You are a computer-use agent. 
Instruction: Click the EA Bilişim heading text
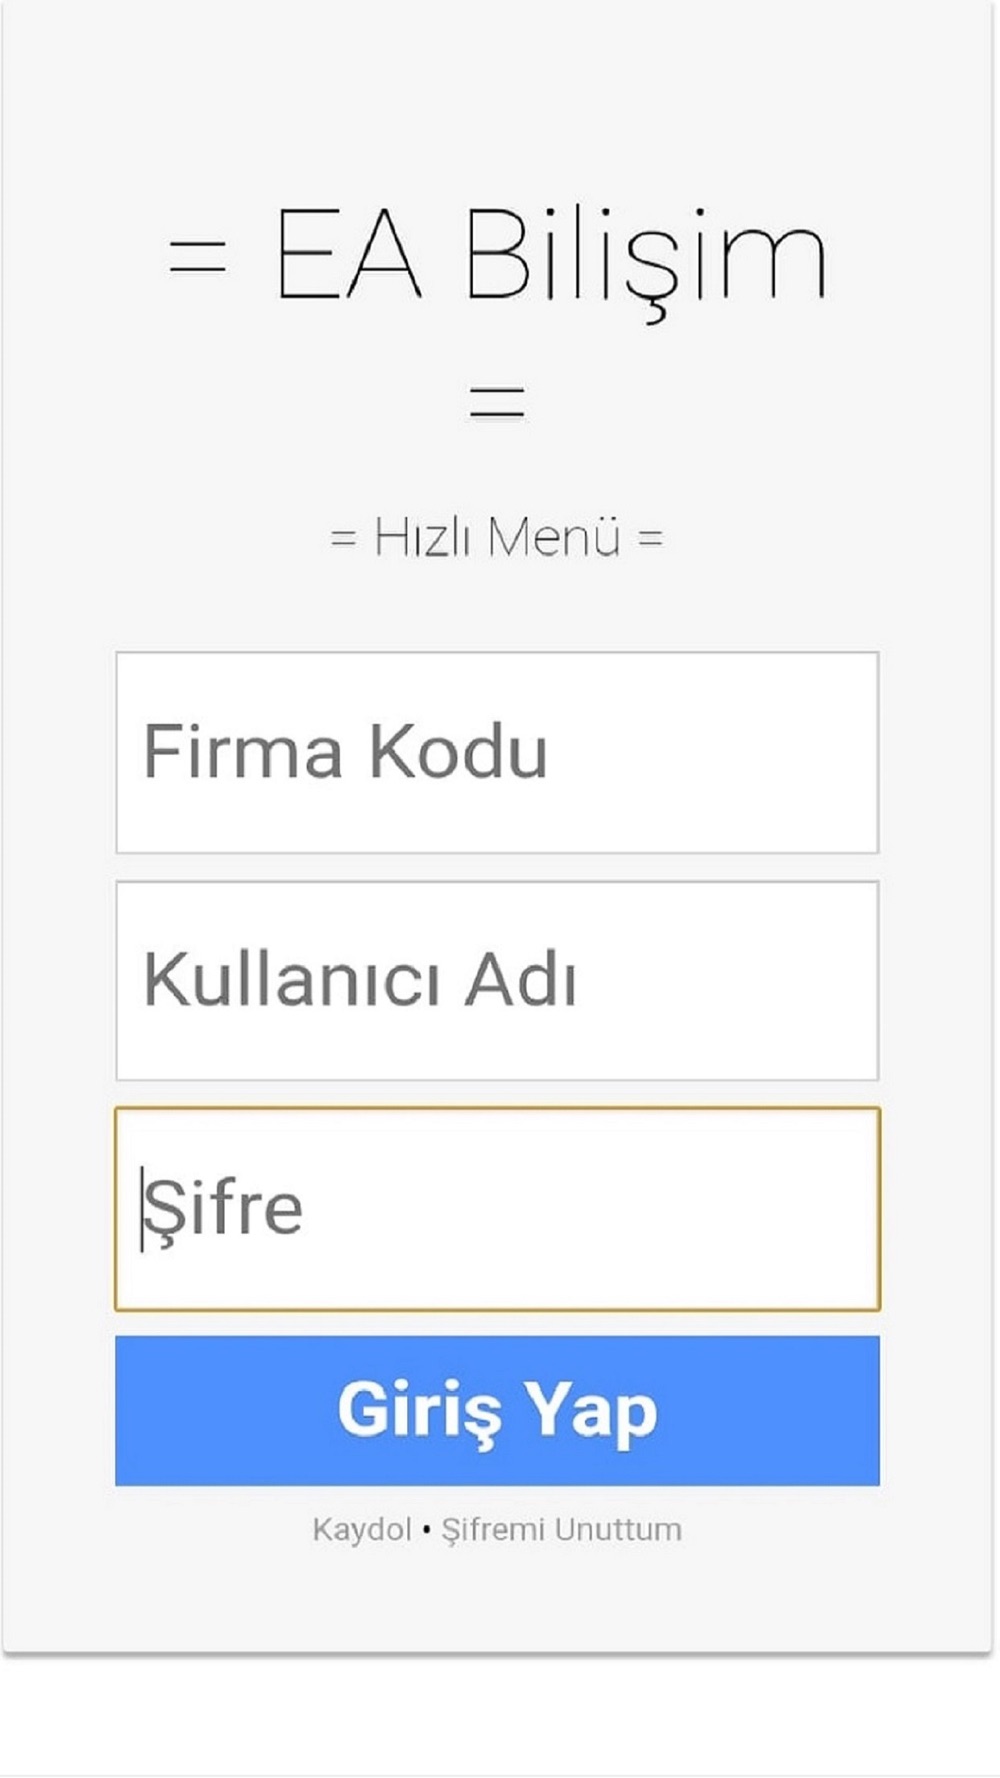(x=550, y=258)
